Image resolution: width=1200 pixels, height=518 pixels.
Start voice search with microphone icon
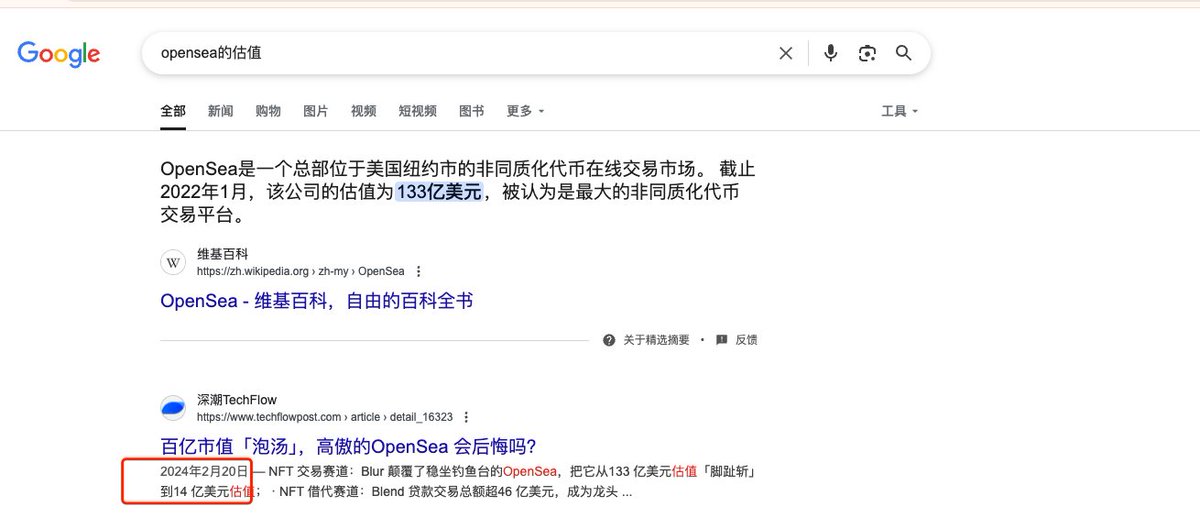830,53
